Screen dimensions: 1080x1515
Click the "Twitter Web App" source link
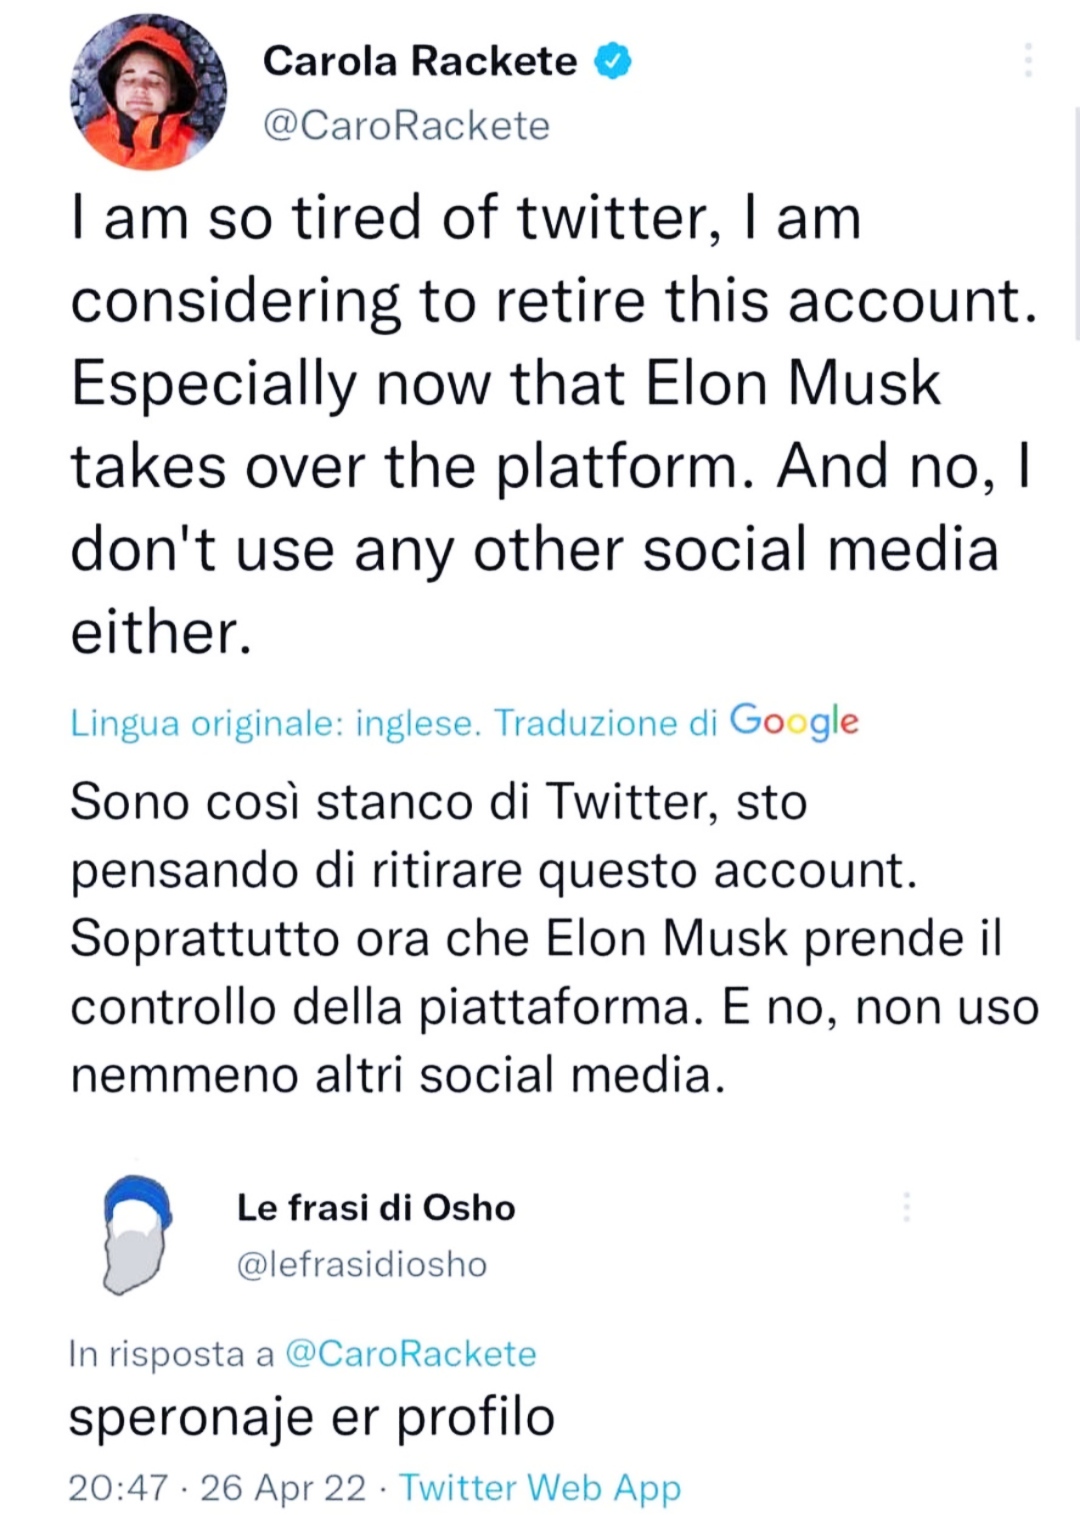(540, 1488)
